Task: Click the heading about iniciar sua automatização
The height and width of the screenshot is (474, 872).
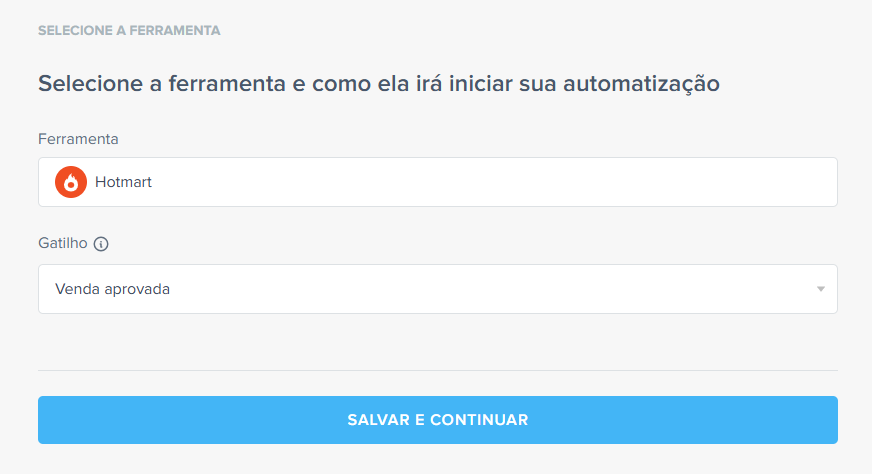Action: (379, 84)
